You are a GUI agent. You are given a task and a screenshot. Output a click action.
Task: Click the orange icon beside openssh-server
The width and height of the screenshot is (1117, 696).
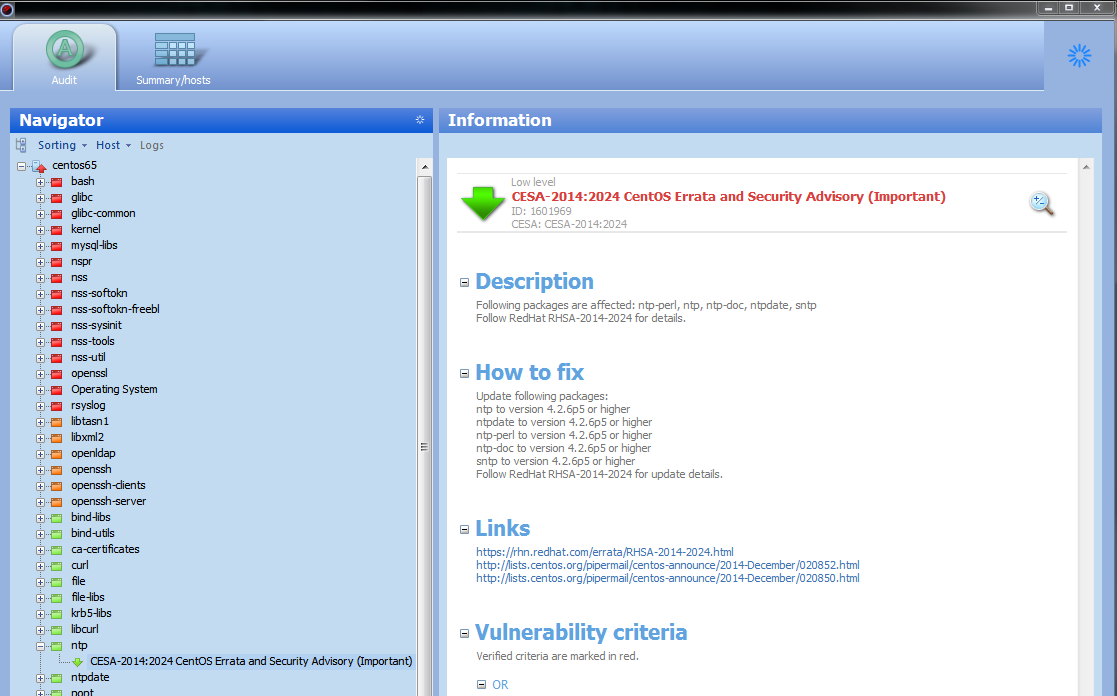coord(56,502)
